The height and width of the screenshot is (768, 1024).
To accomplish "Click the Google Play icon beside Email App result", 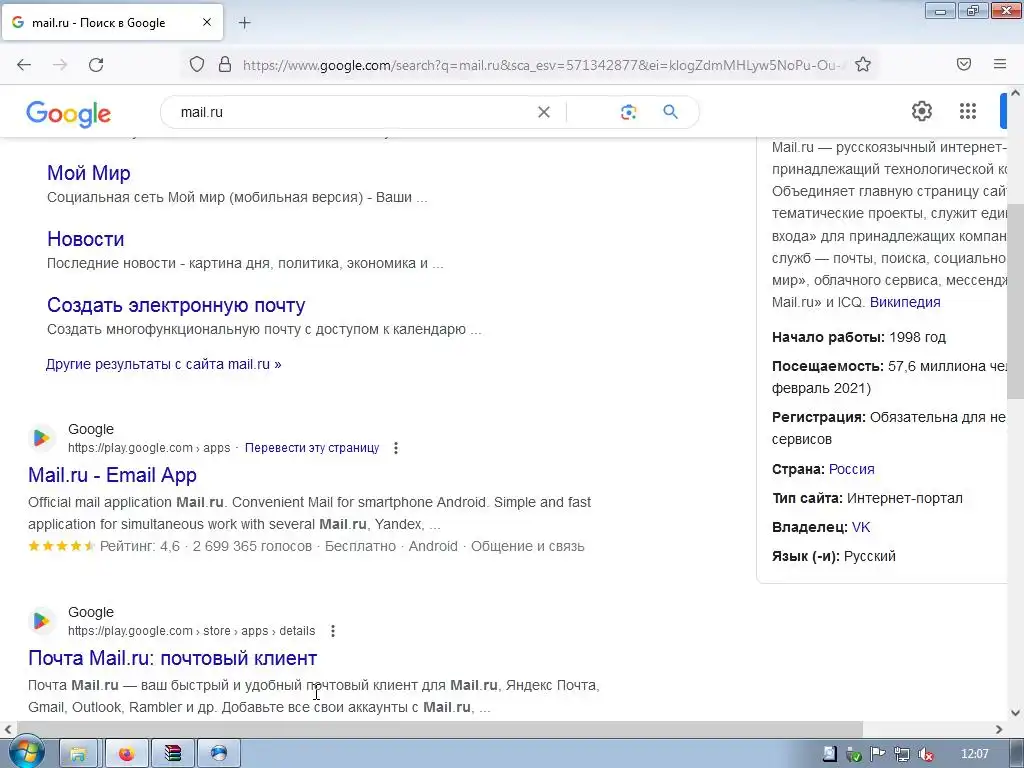I will click(41, 438).
